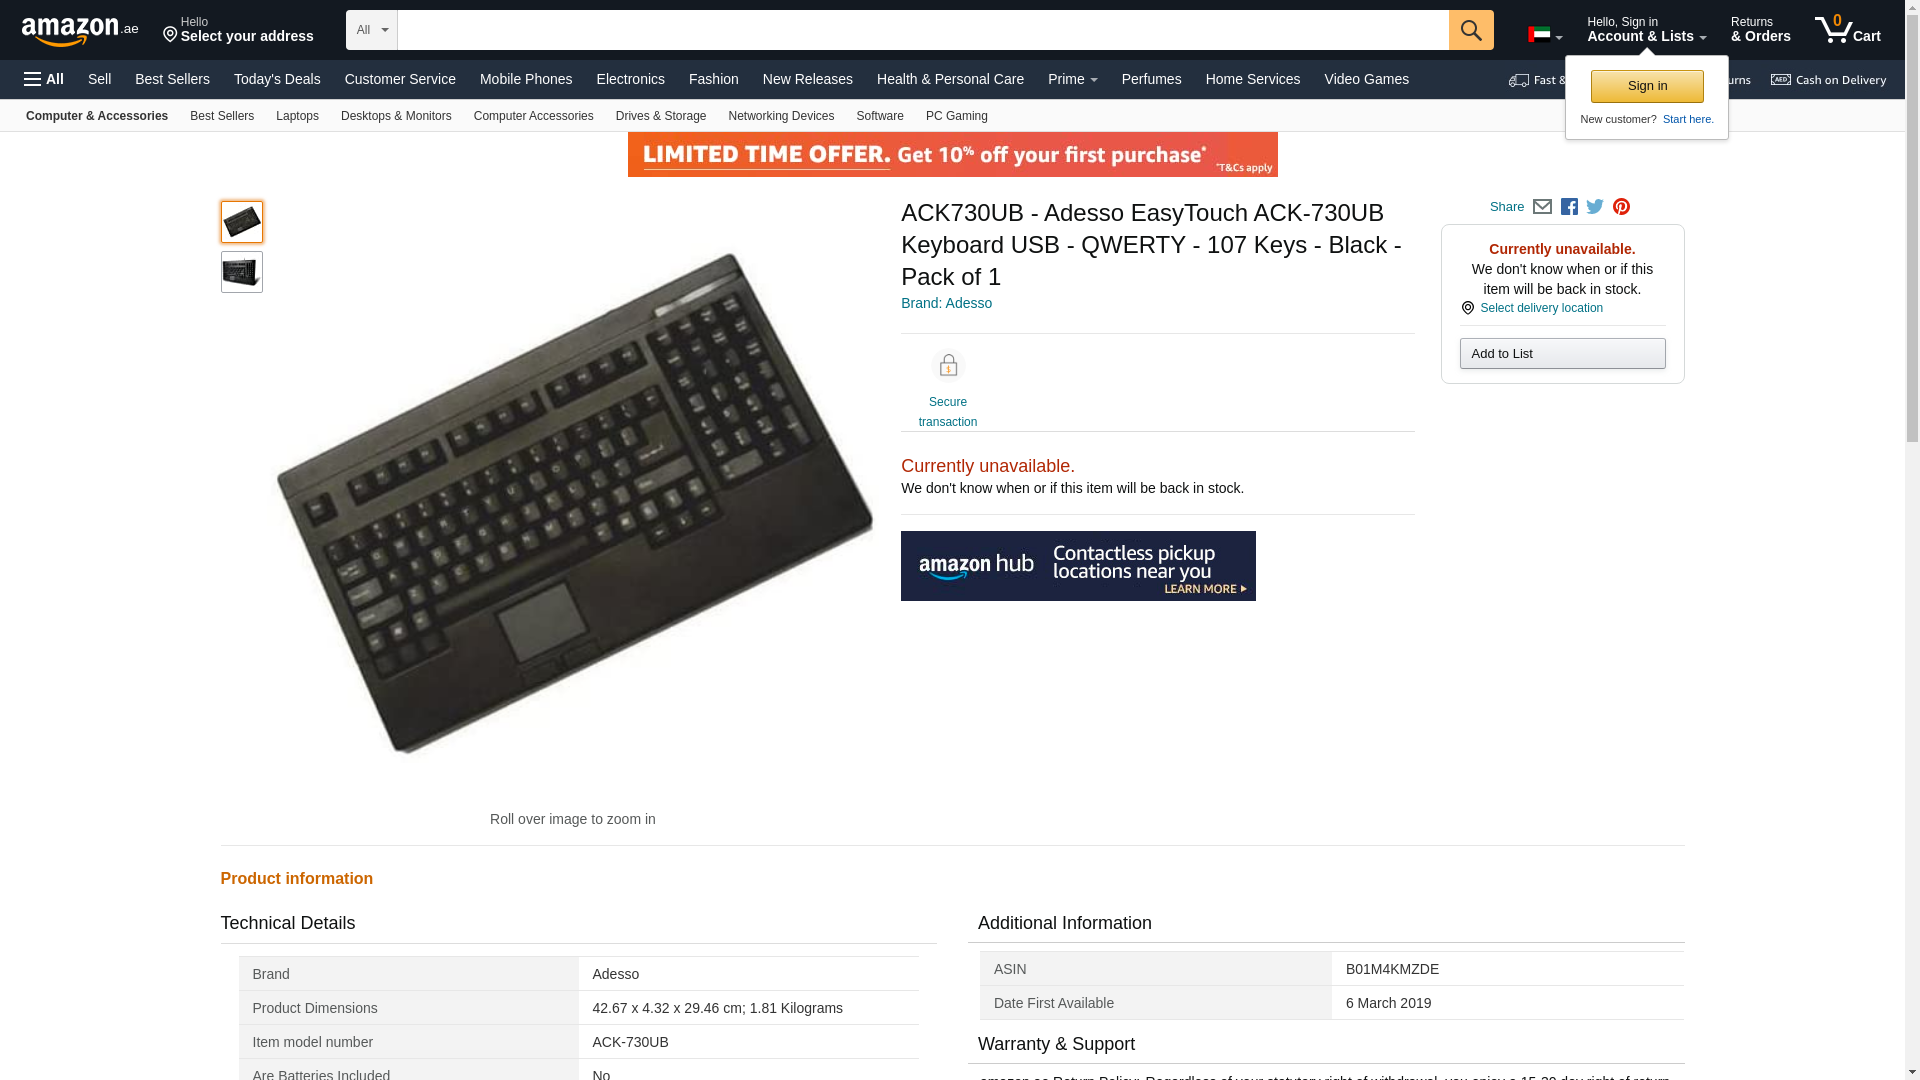The image size is (1920, 1080).
Task: Click Add to List button
Action: 1562,354
